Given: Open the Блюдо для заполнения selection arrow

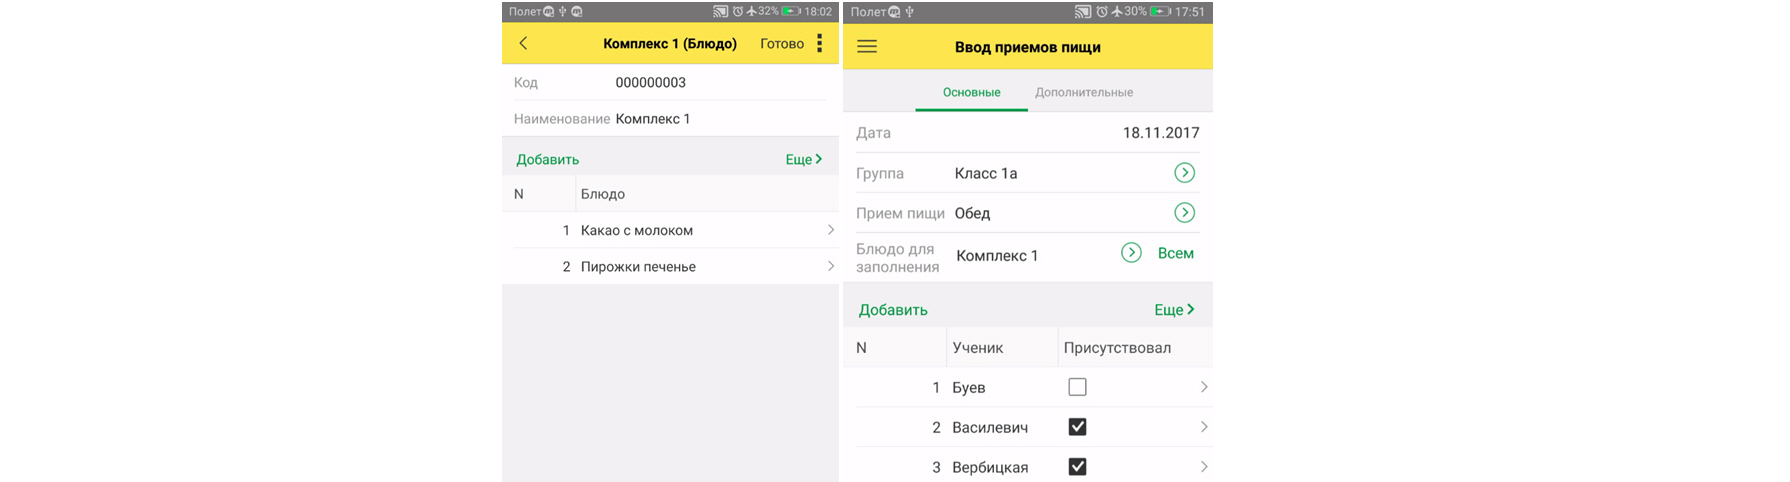Looking at the screenshot, I should (1131, 253).
